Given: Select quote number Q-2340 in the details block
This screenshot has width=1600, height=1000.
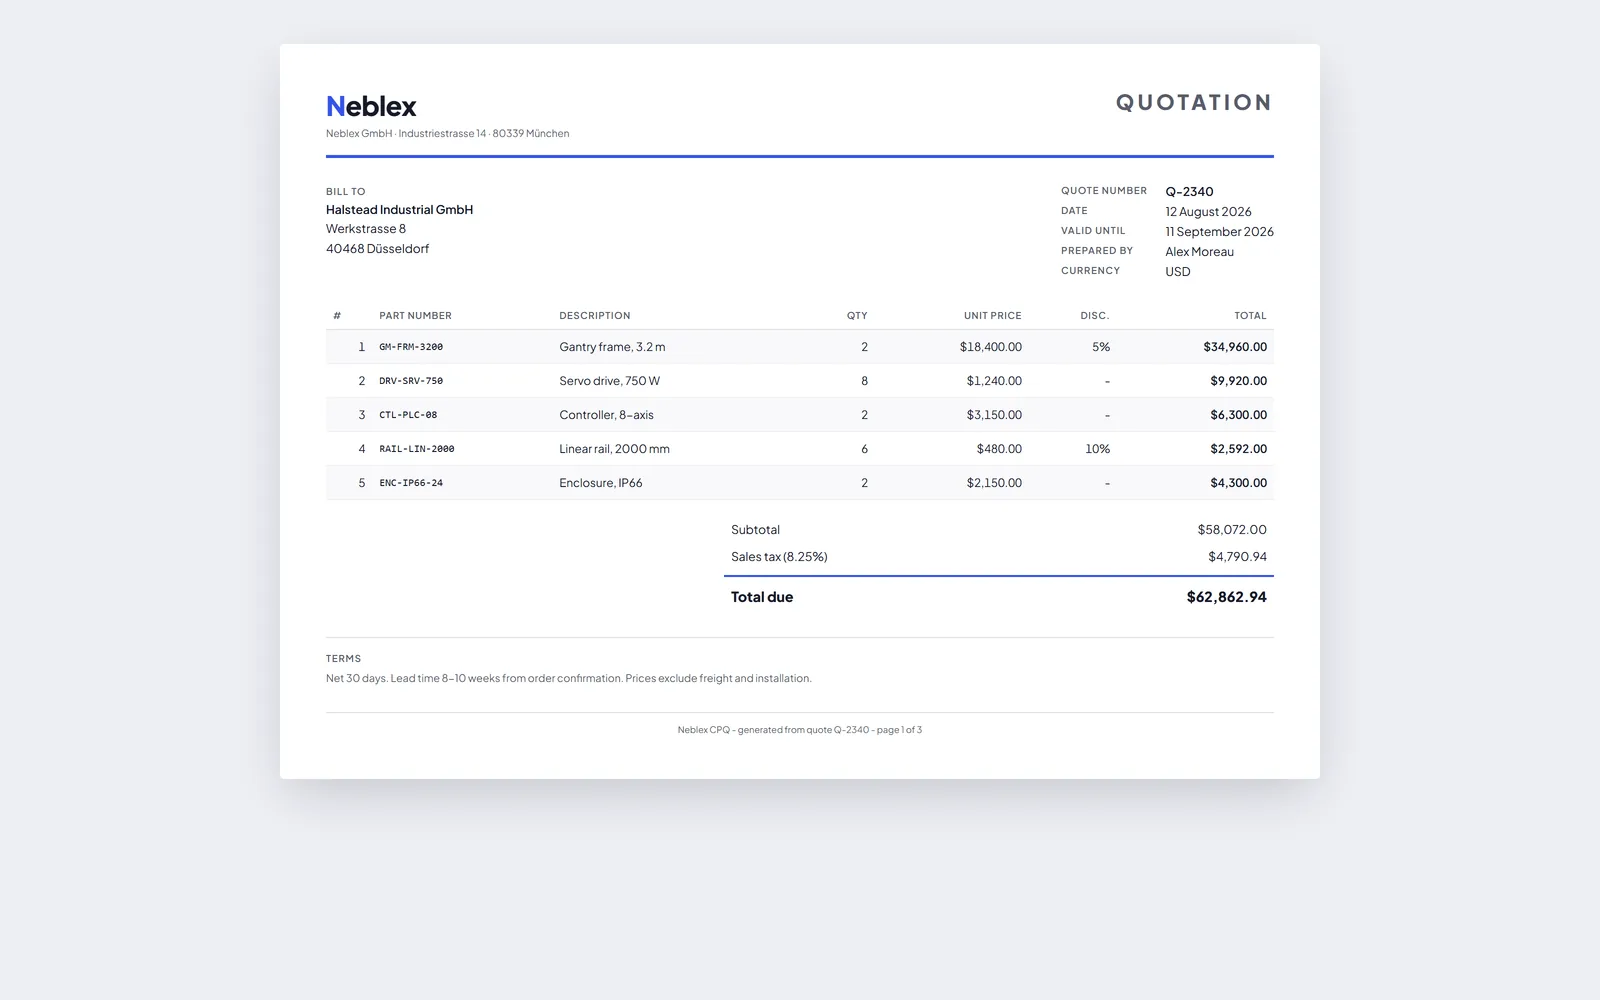Looking at the screenshot, I should click(x=1189, y=191).
